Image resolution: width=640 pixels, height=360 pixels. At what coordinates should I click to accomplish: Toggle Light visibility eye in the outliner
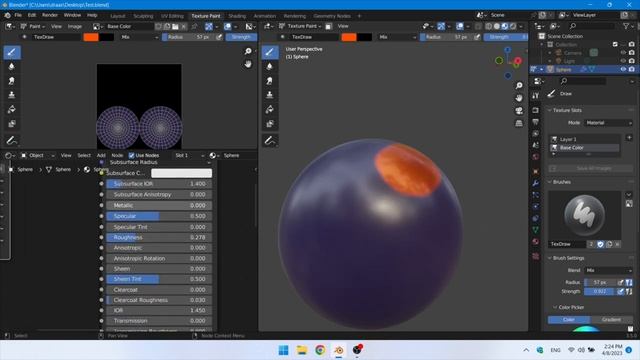tap(623, 61)
